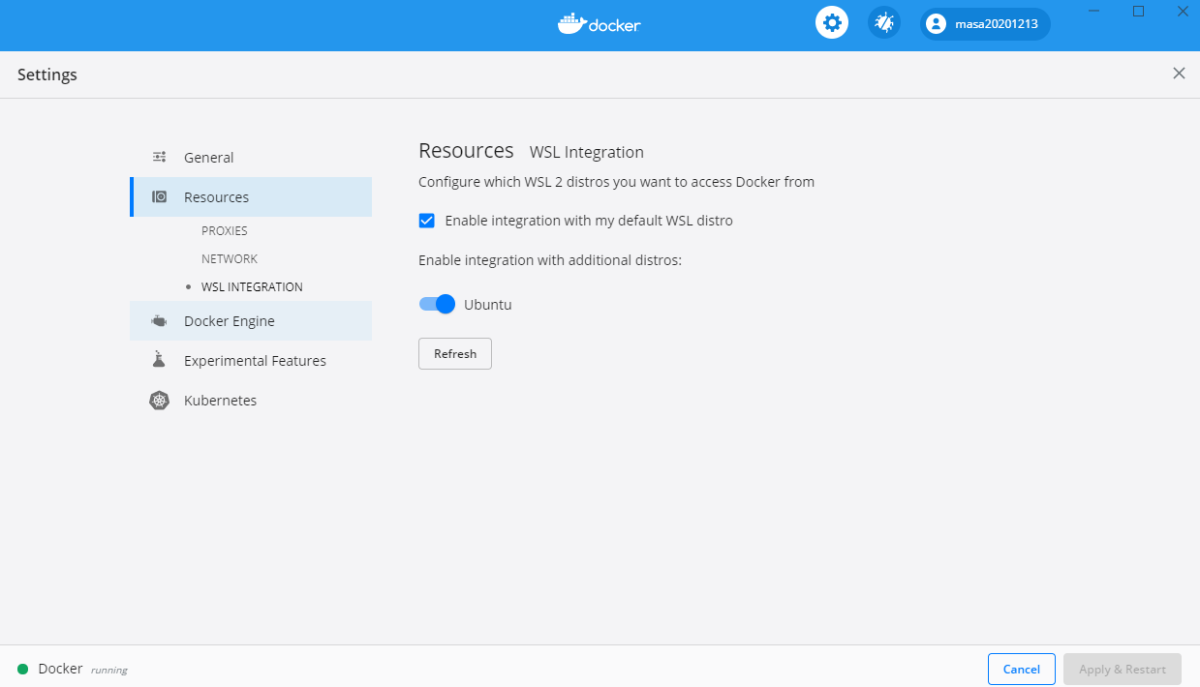1200x687 pixels.
Task: Open the settings gear icon in header
Action: coord(831,22)
